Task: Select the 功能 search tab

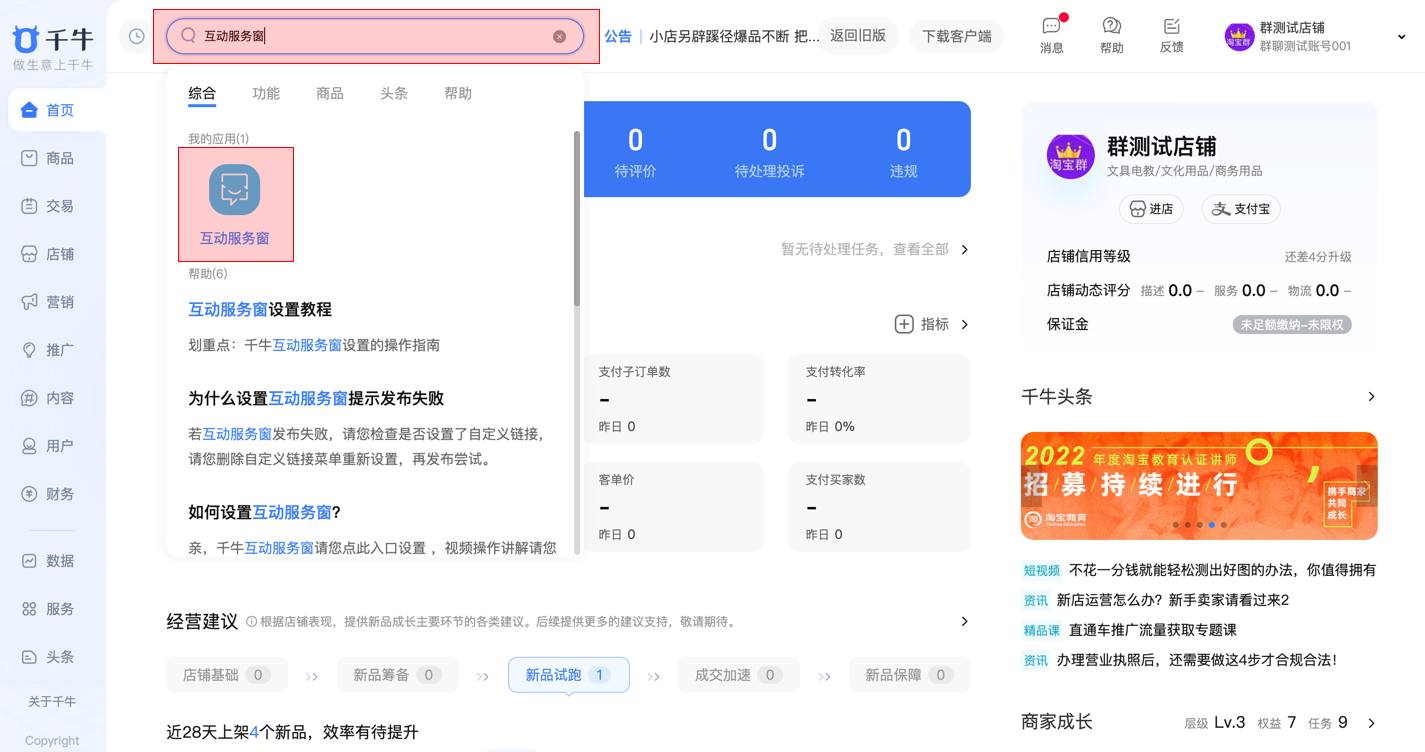Action: click(x=266, y=93)
